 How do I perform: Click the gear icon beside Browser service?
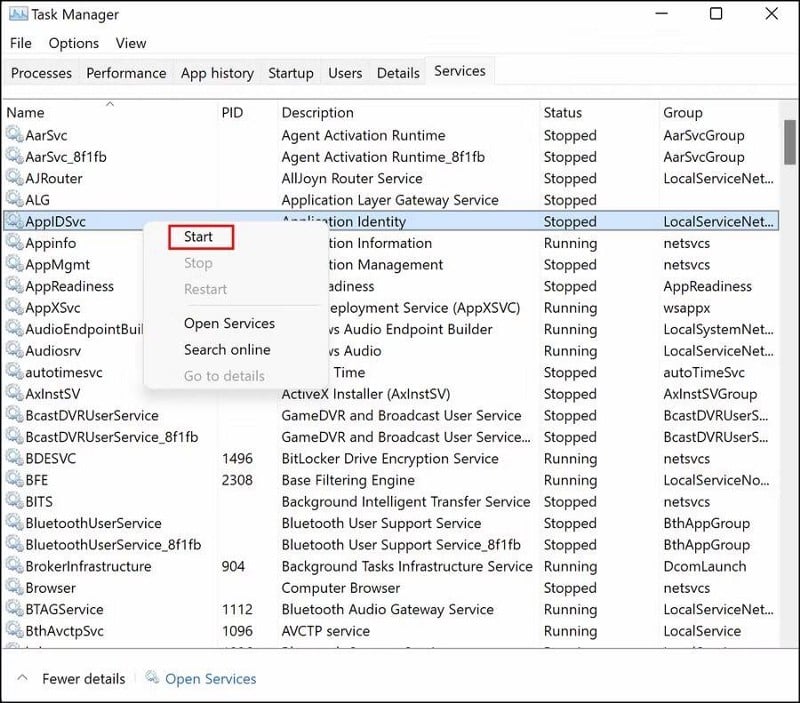click(x=14, y=587)
